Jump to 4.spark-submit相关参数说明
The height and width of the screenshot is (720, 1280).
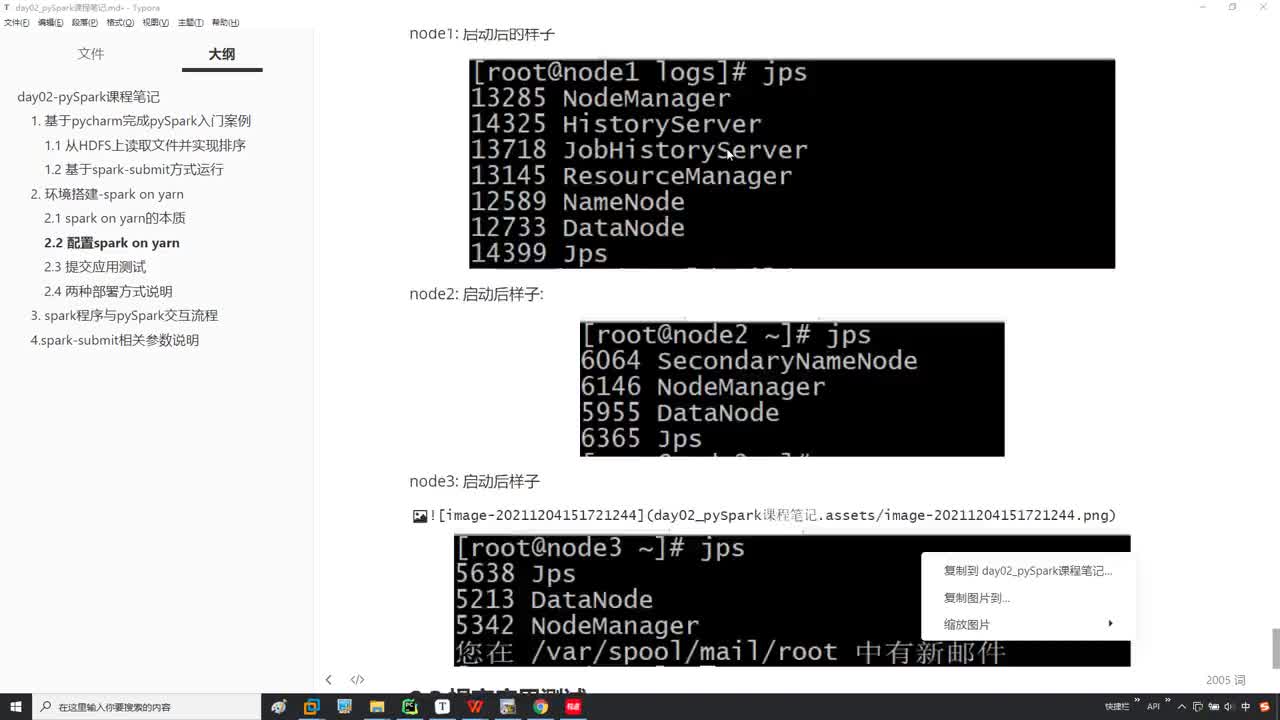tap(115, 340)
